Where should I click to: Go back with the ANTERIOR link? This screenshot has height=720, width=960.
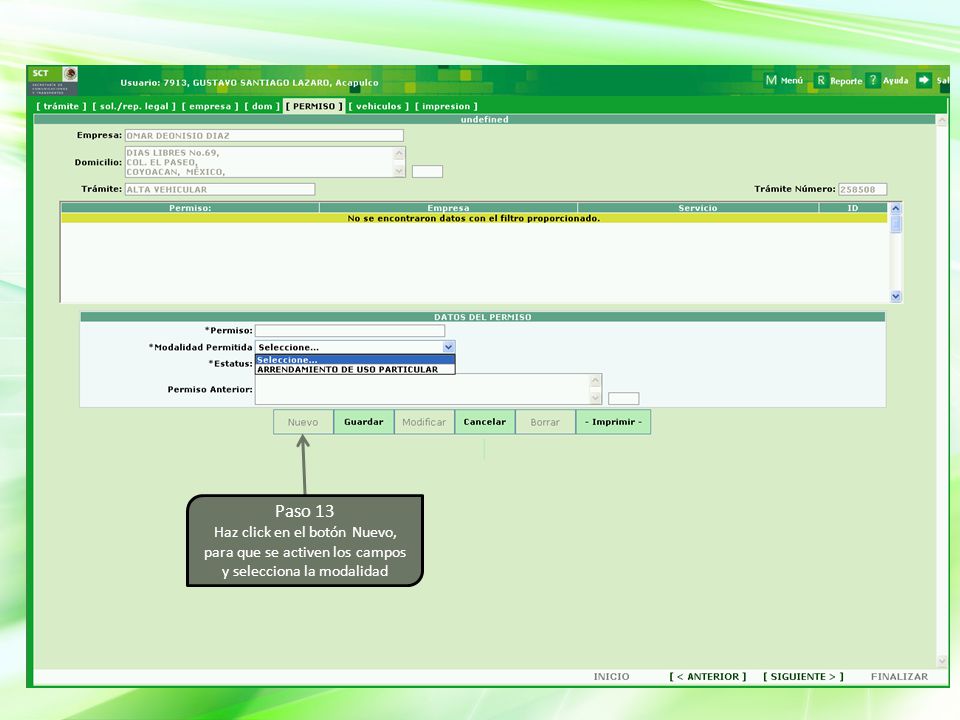pos(708,677)
